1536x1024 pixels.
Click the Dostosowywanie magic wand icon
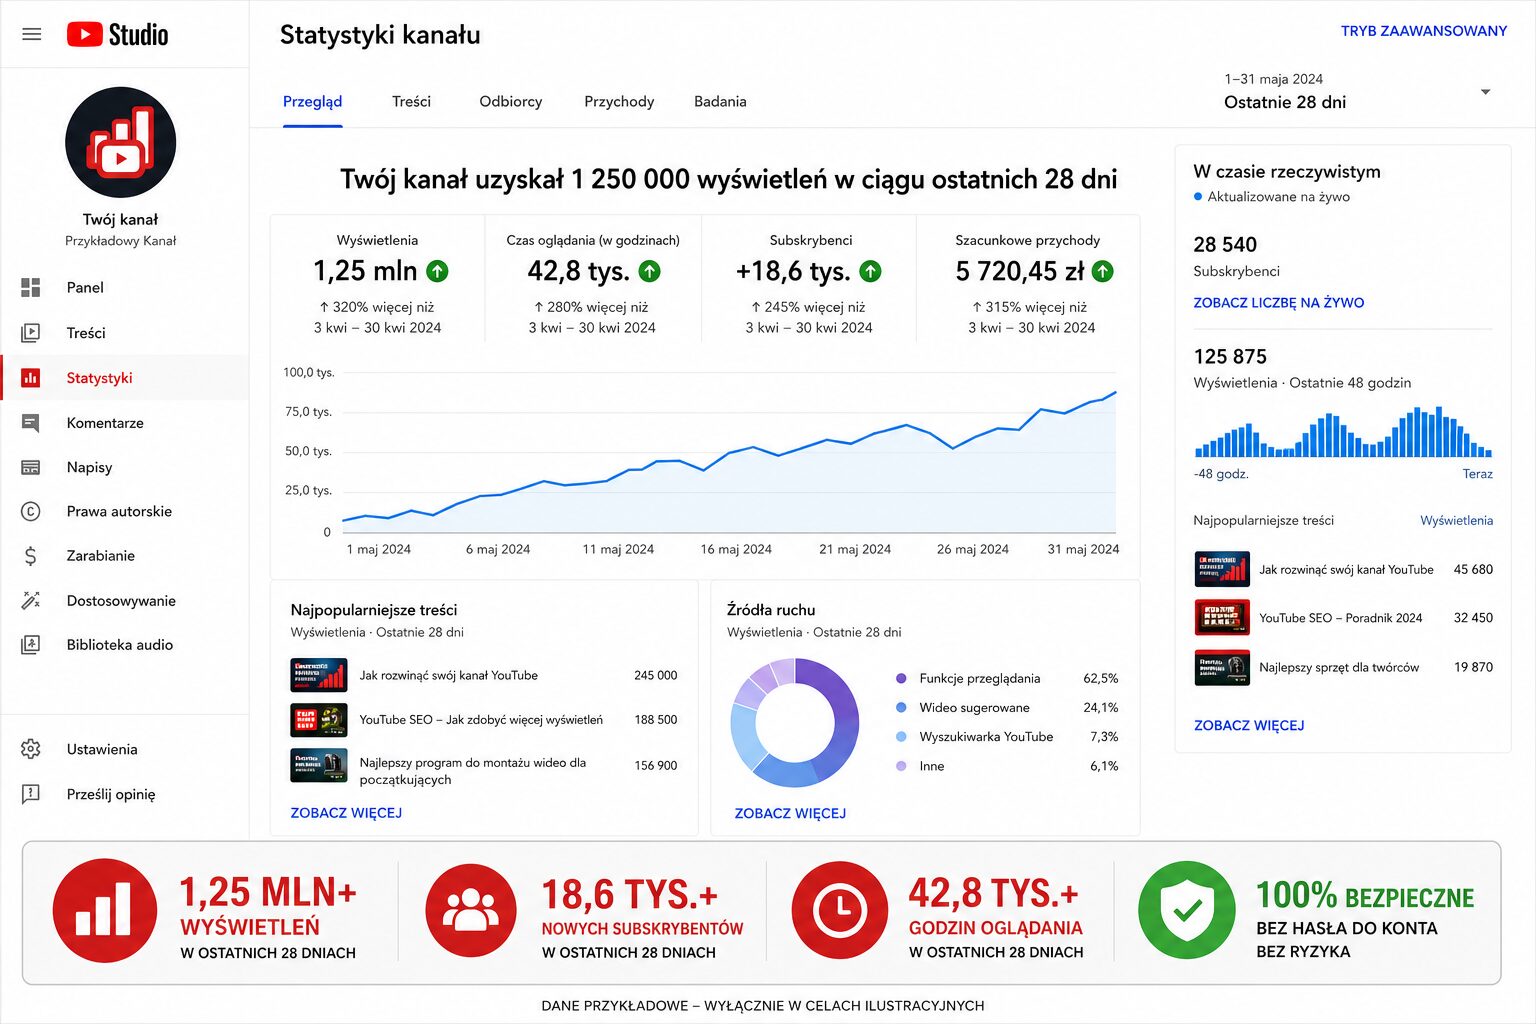pos(31,600)
